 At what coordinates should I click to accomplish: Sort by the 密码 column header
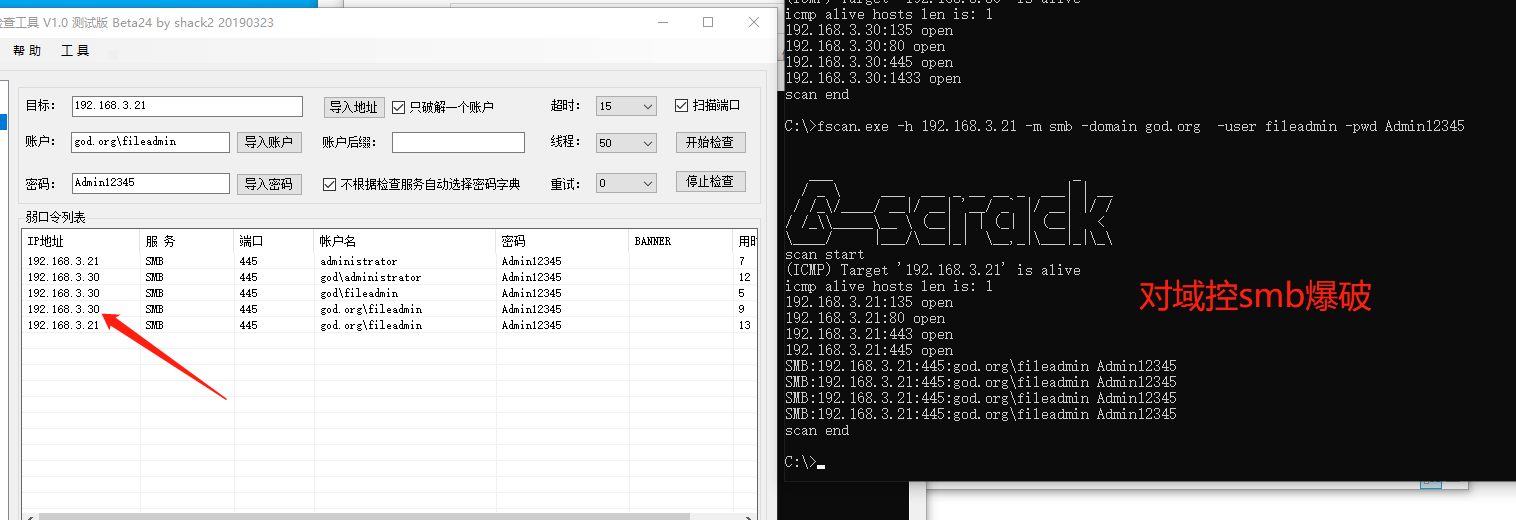pyautogui.click(x=563, y=241)
